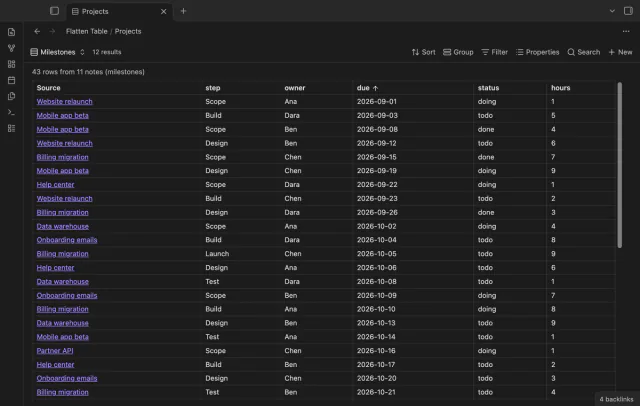Click '43 rows from 11 notes' text
This screenshot has width=640, height=406.
[x=88, y=72]
